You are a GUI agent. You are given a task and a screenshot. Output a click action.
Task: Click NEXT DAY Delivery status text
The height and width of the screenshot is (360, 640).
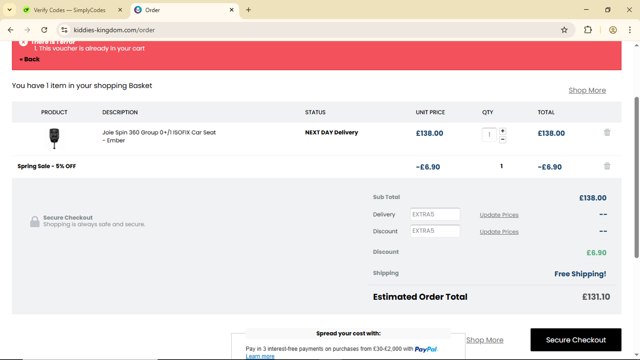coord(331,132)
